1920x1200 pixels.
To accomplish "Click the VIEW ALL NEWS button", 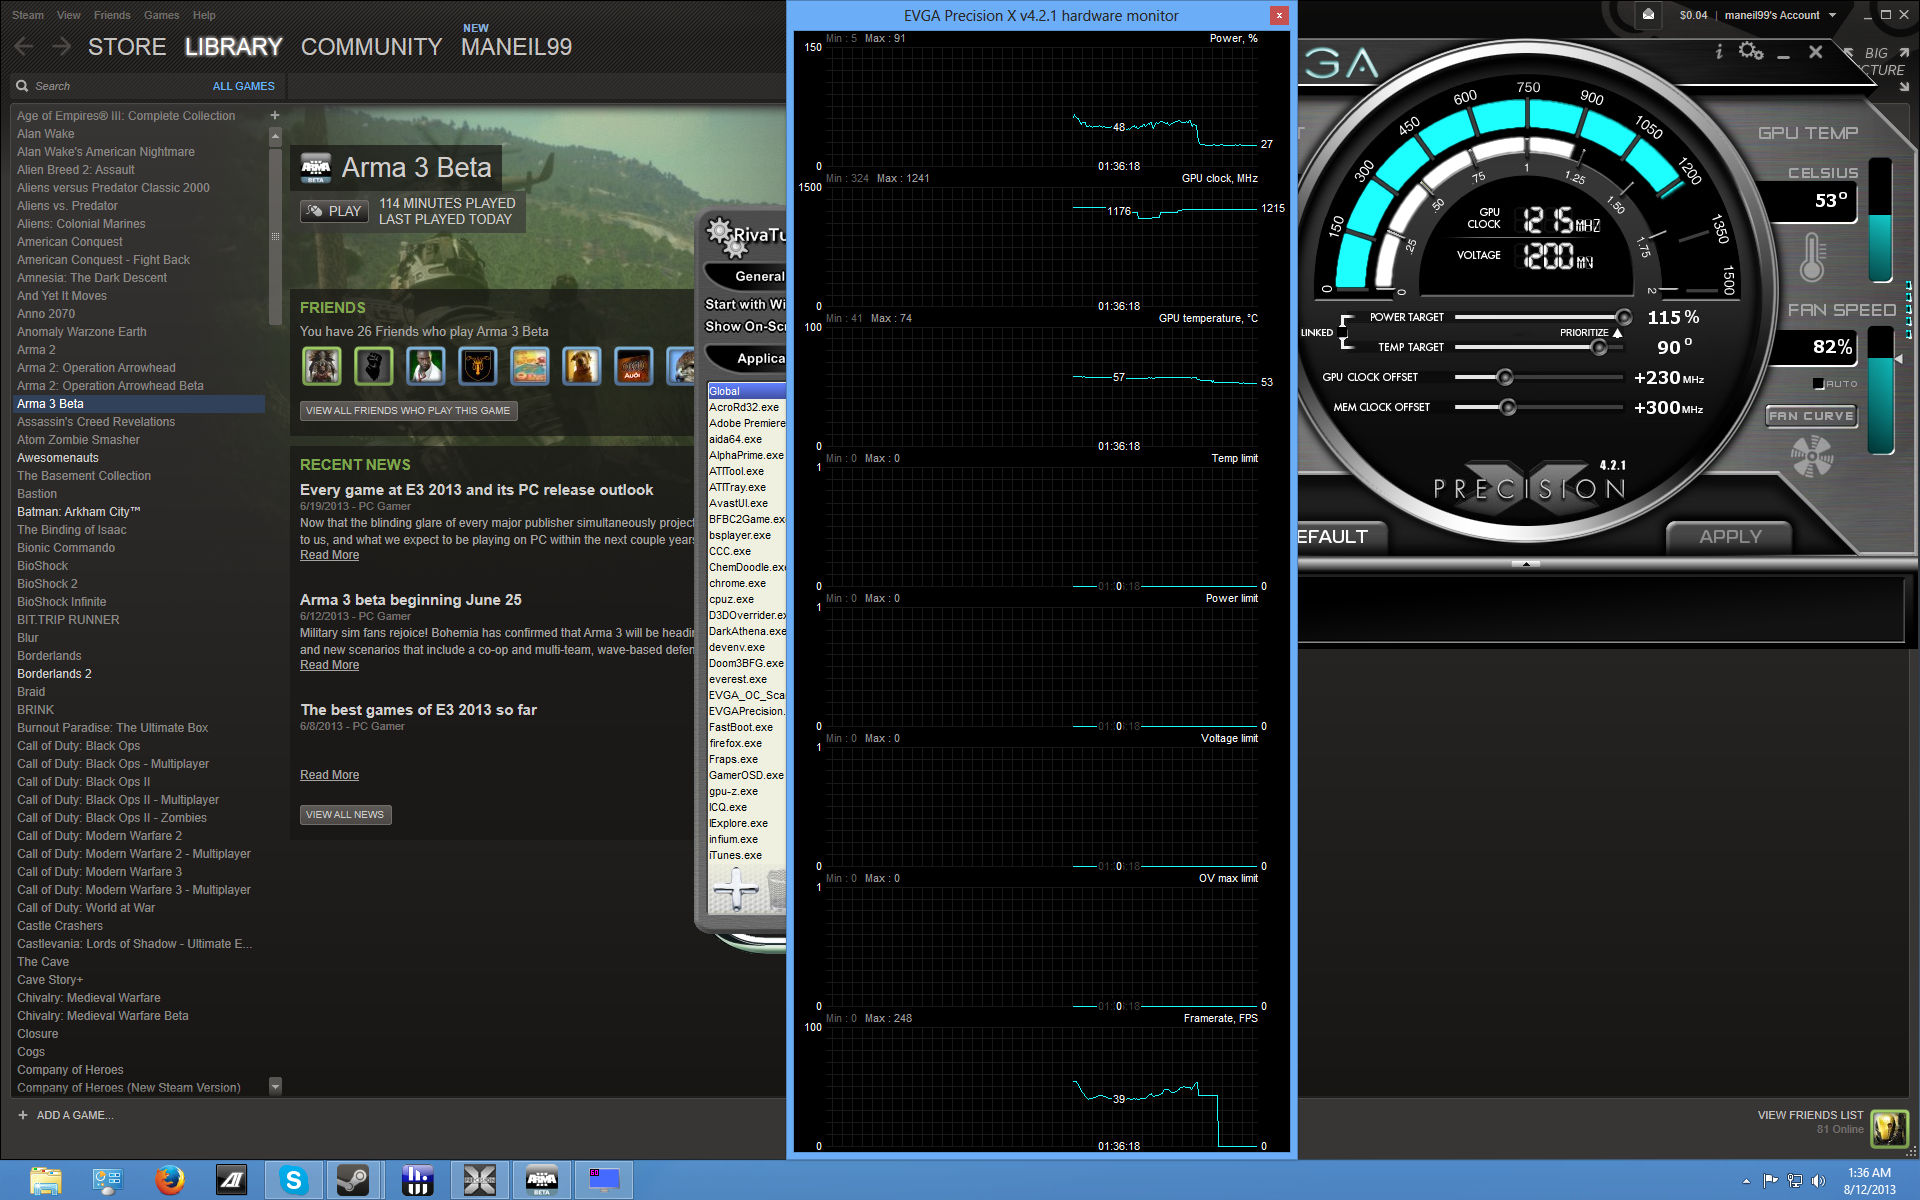I will tap(345, 814).
